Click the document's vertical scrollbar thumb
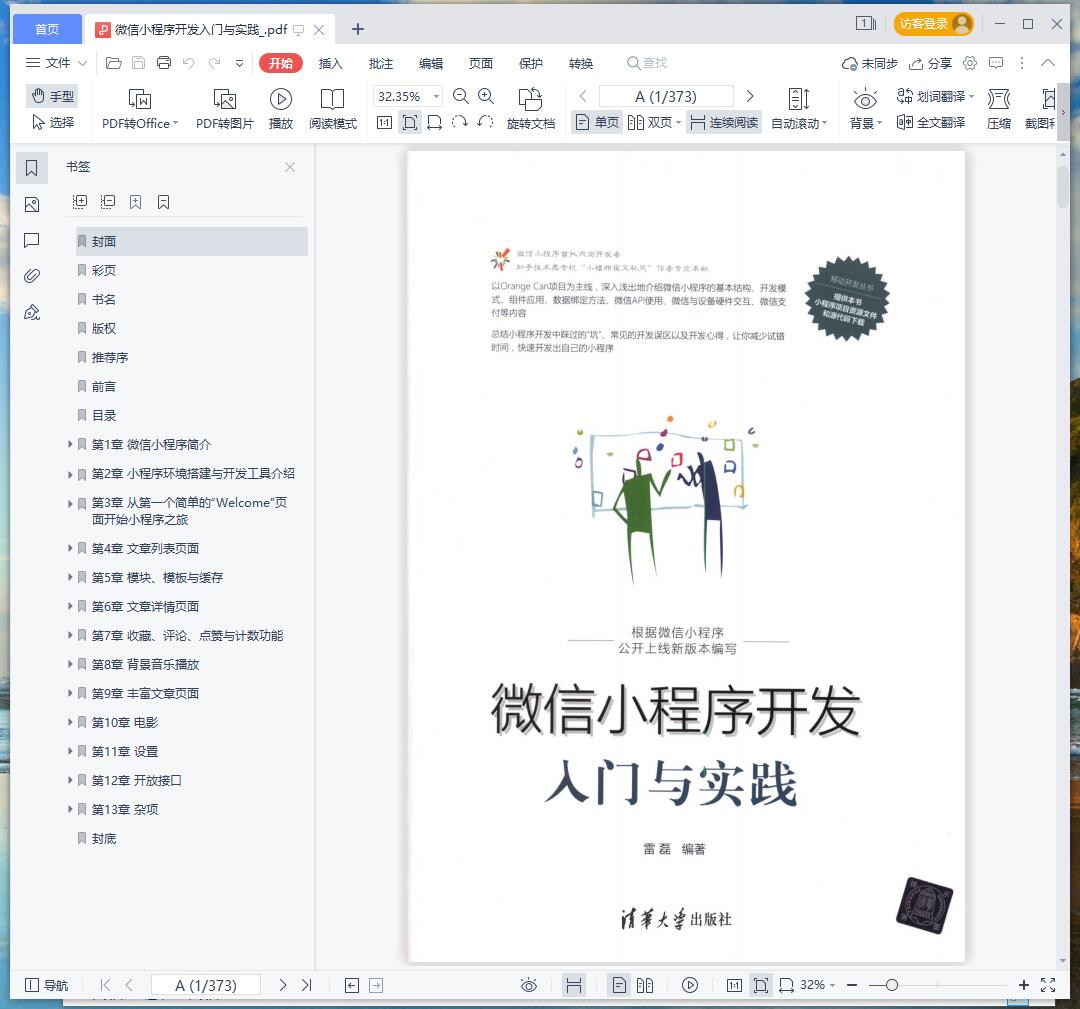 pos(1063,185)
